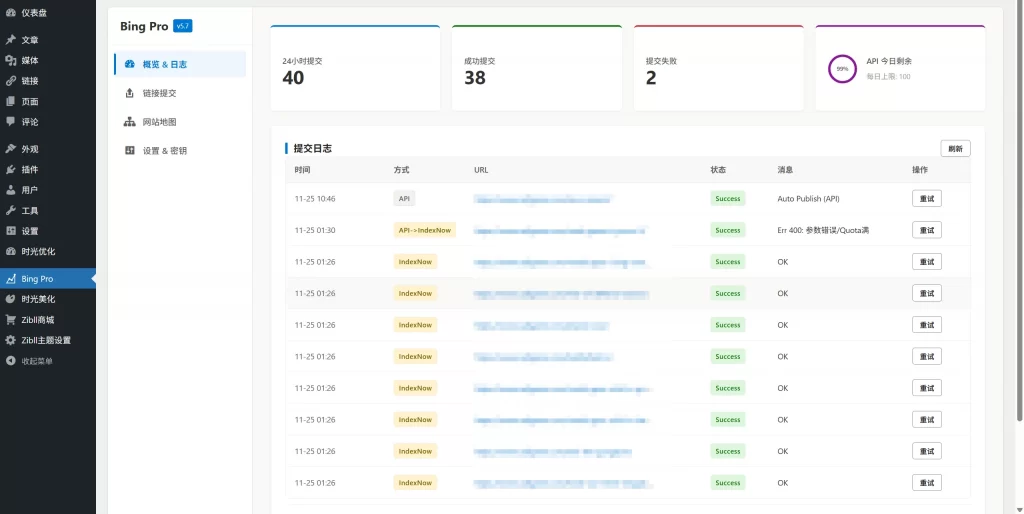This screenshot has width=1024, height=514.
Task: Click the person icon beside 用户
Action: (10, 190)
